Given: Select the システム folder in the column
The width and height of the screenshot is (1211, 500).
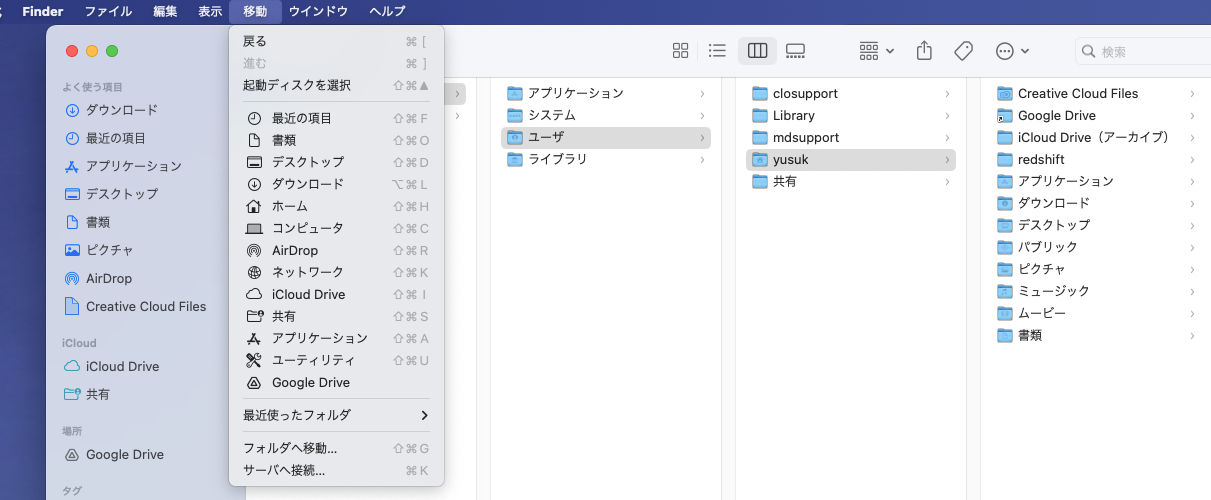Looking at the screenshot, I should pyautogui.click(x=606, y=115).
